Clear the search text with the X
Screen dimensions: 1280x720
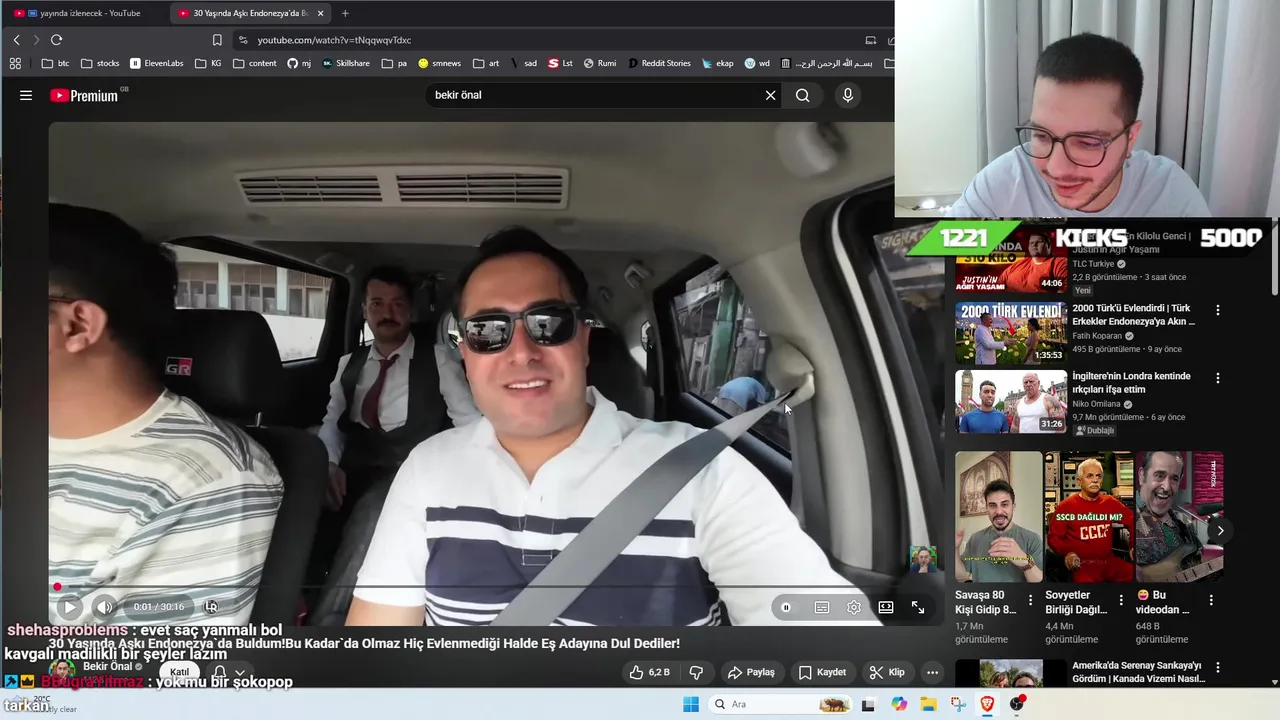770,95
